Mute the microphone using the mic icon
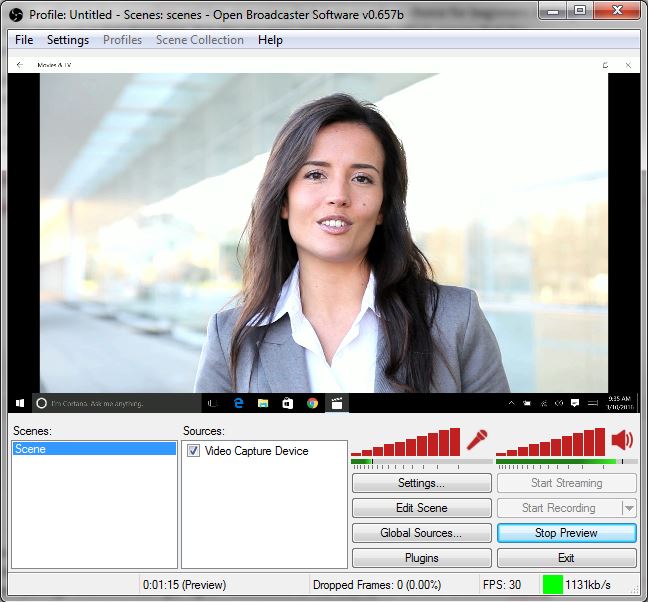This screenshot has width=648, height=602. 476,440
